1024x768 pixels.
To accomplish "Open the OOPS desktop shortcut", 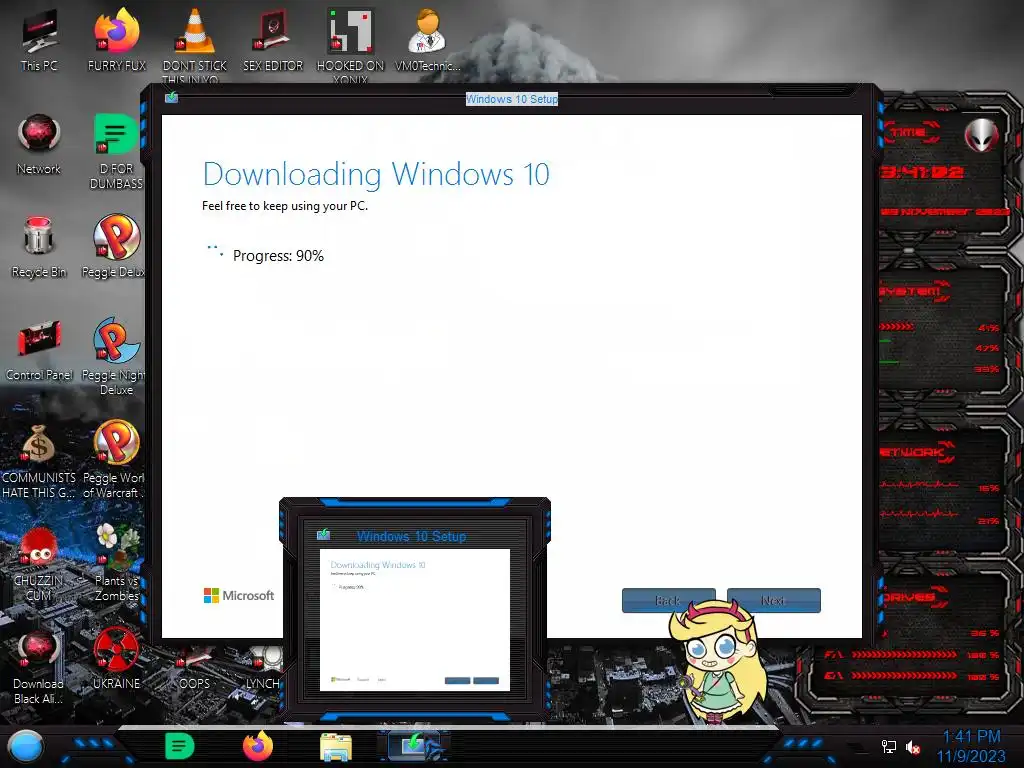I will 195,667.
